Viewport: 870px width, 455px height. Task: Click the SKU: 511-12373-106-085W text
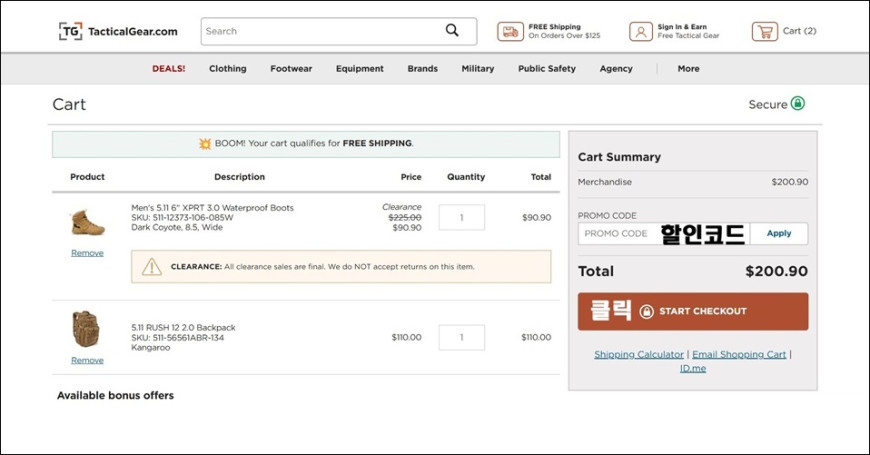point(182,218)
